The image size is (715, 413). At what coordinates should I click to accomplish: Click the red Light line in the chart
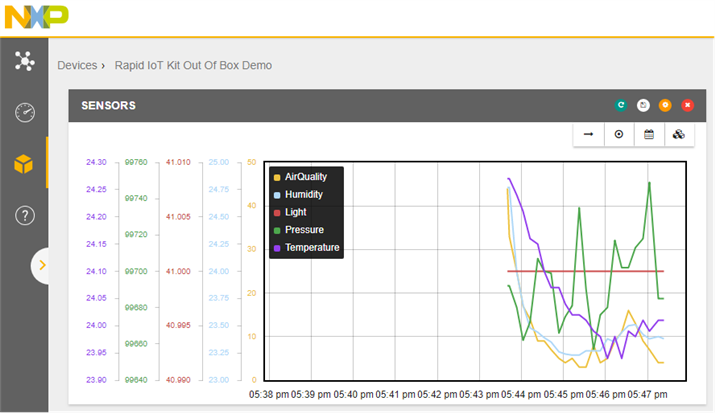point(586,271)
